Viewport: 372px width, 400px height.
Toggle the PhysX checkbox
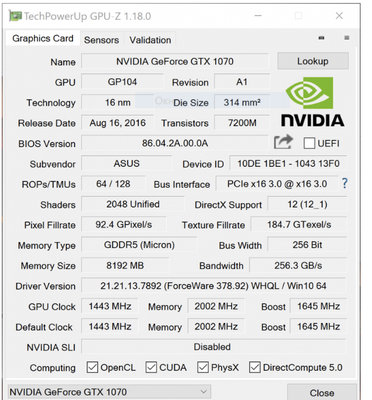click(203, 367)
